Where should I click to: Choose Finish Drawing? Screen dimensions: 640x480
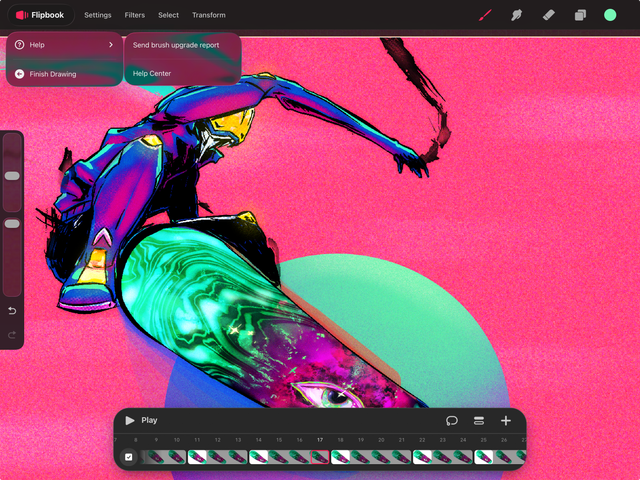pos(64,74)
